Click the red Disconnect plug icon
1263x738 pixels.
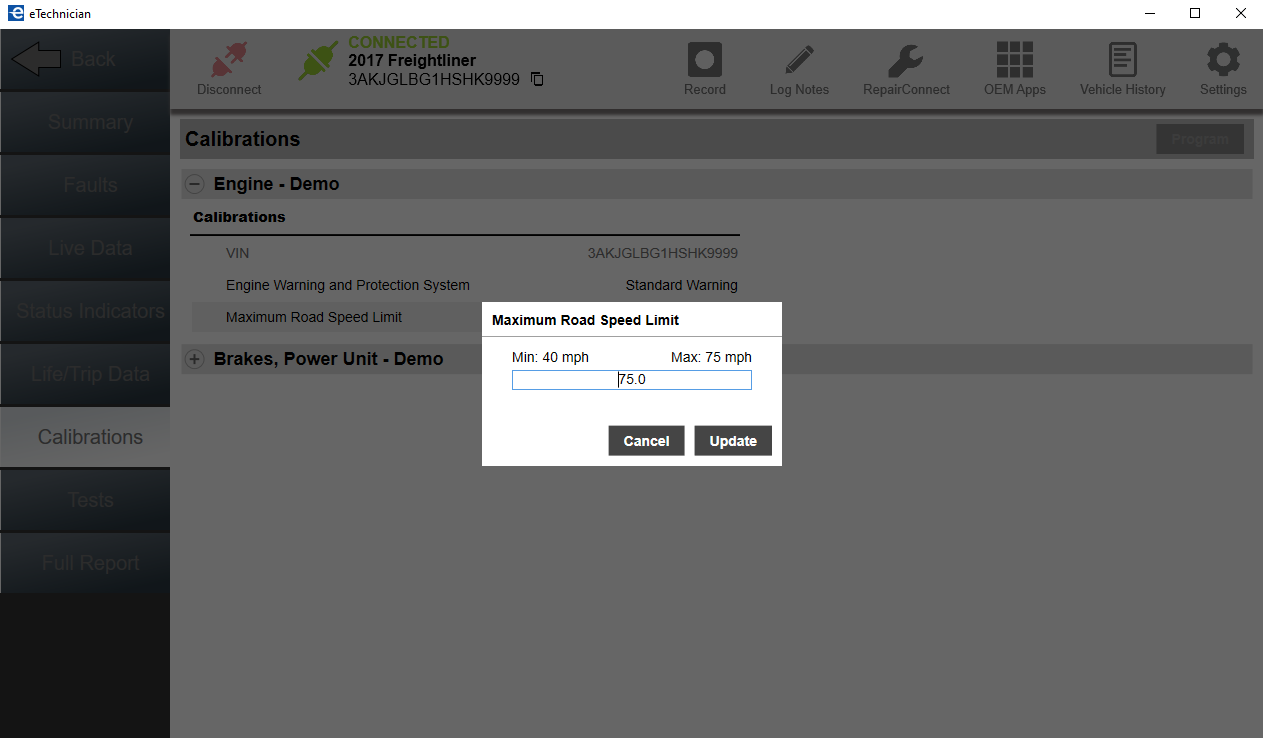tap(229, 61)
